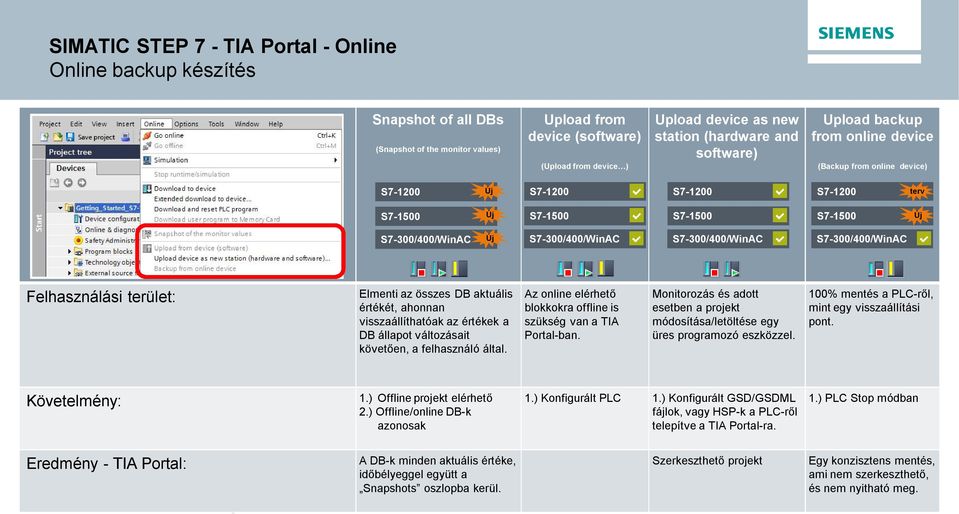
Task: Expand the External source files tree node
Action: click(69, 273)
